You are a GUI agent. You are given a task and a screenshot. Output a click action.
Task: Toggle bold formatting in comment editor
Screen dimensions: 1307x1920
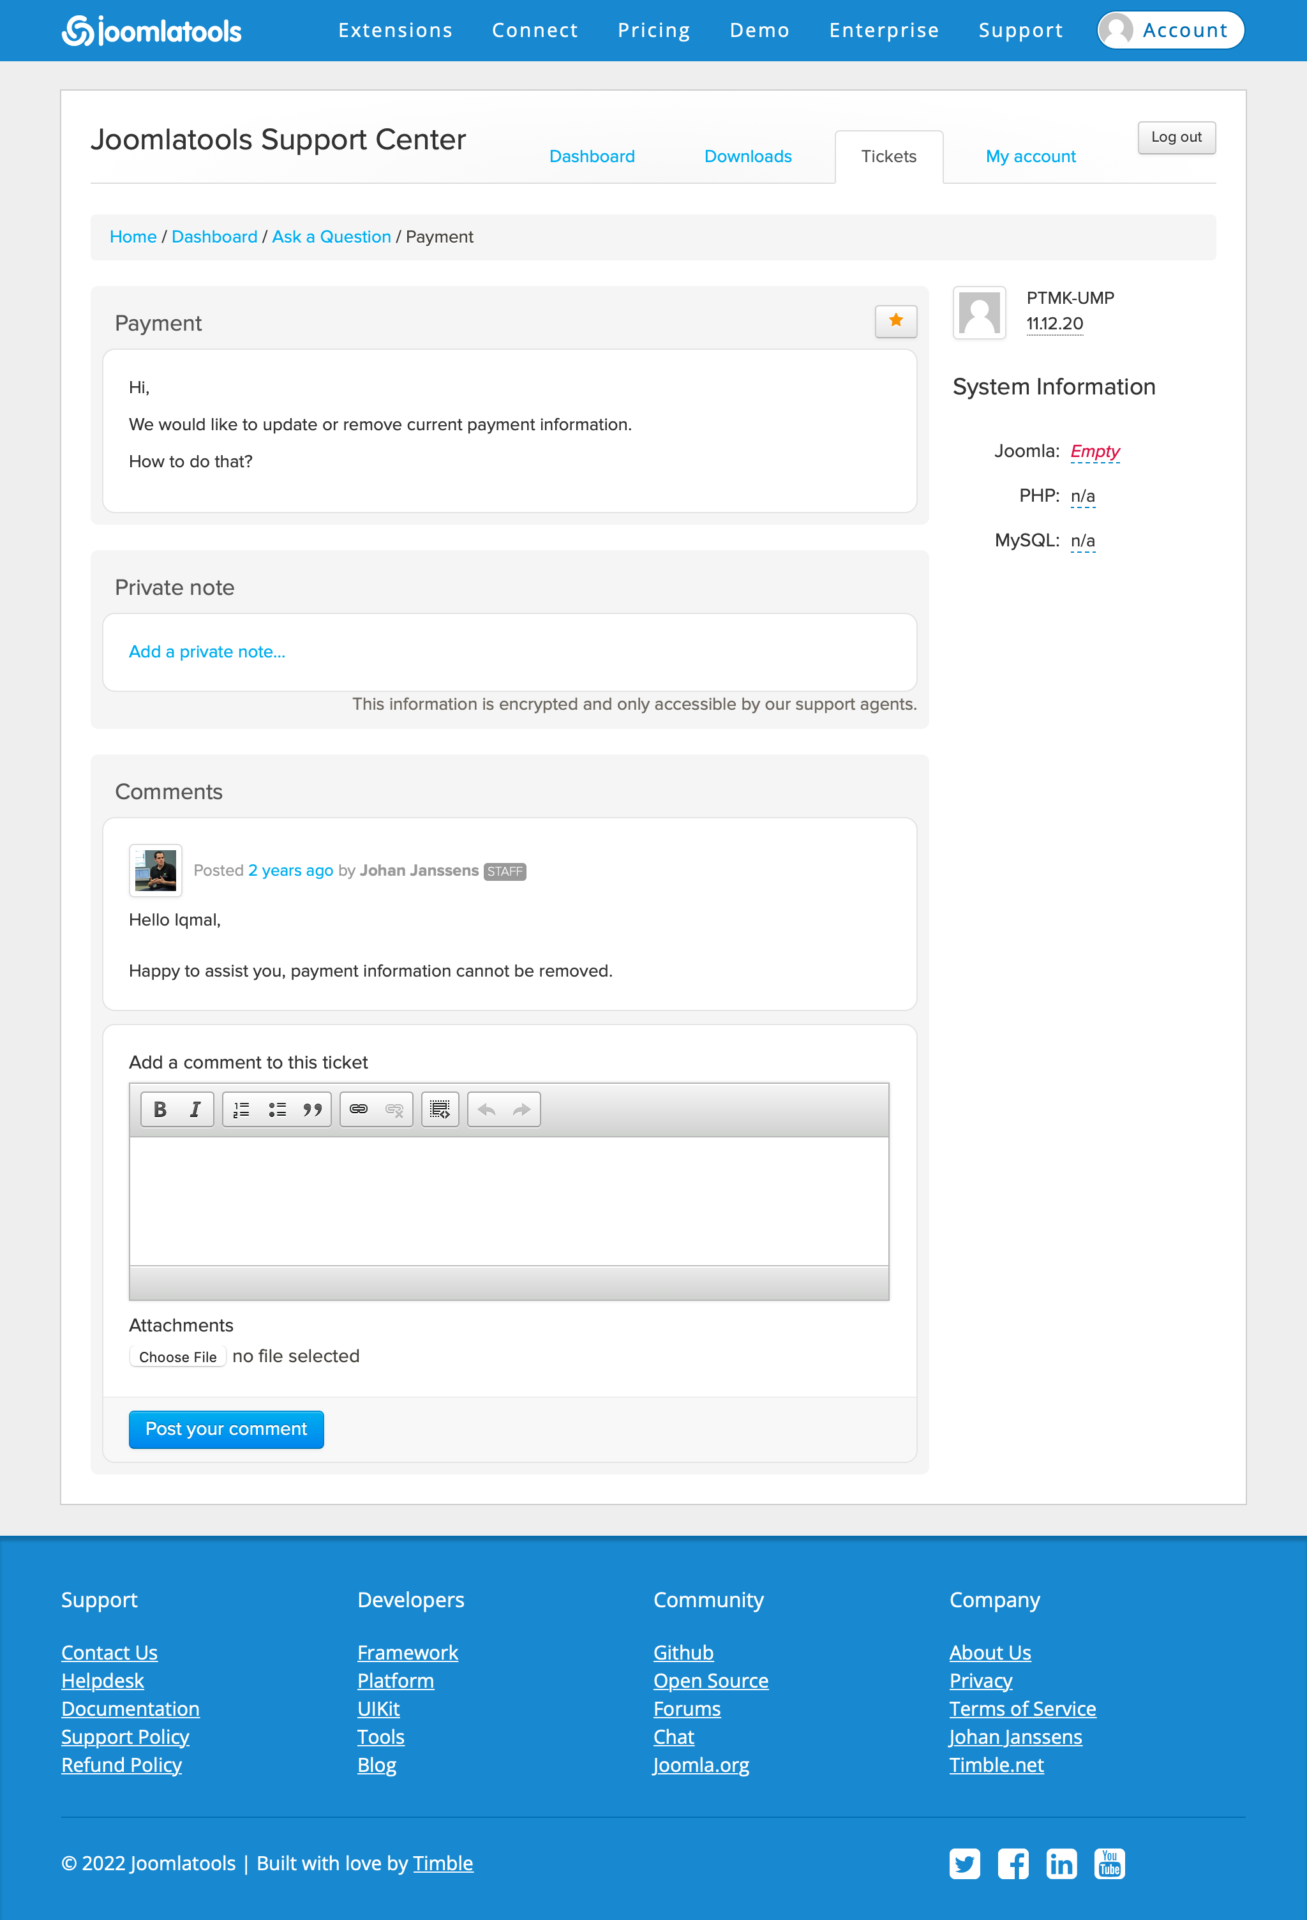pyautogui.click(x=160, y=1109)
